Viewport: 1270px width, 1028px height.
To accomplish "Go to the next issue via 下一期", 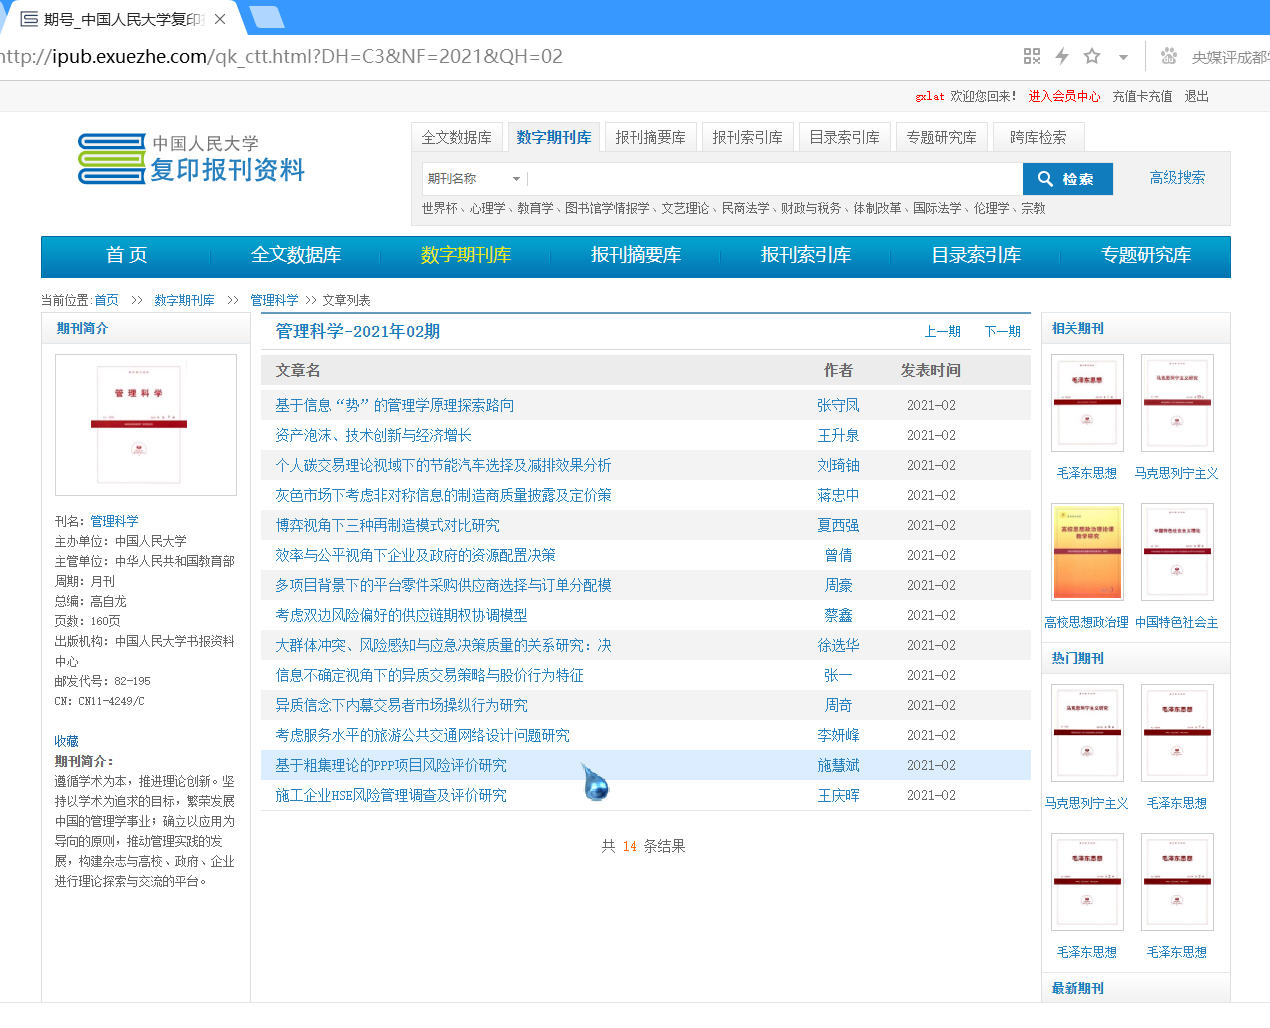I will (x=1002, y=331).
